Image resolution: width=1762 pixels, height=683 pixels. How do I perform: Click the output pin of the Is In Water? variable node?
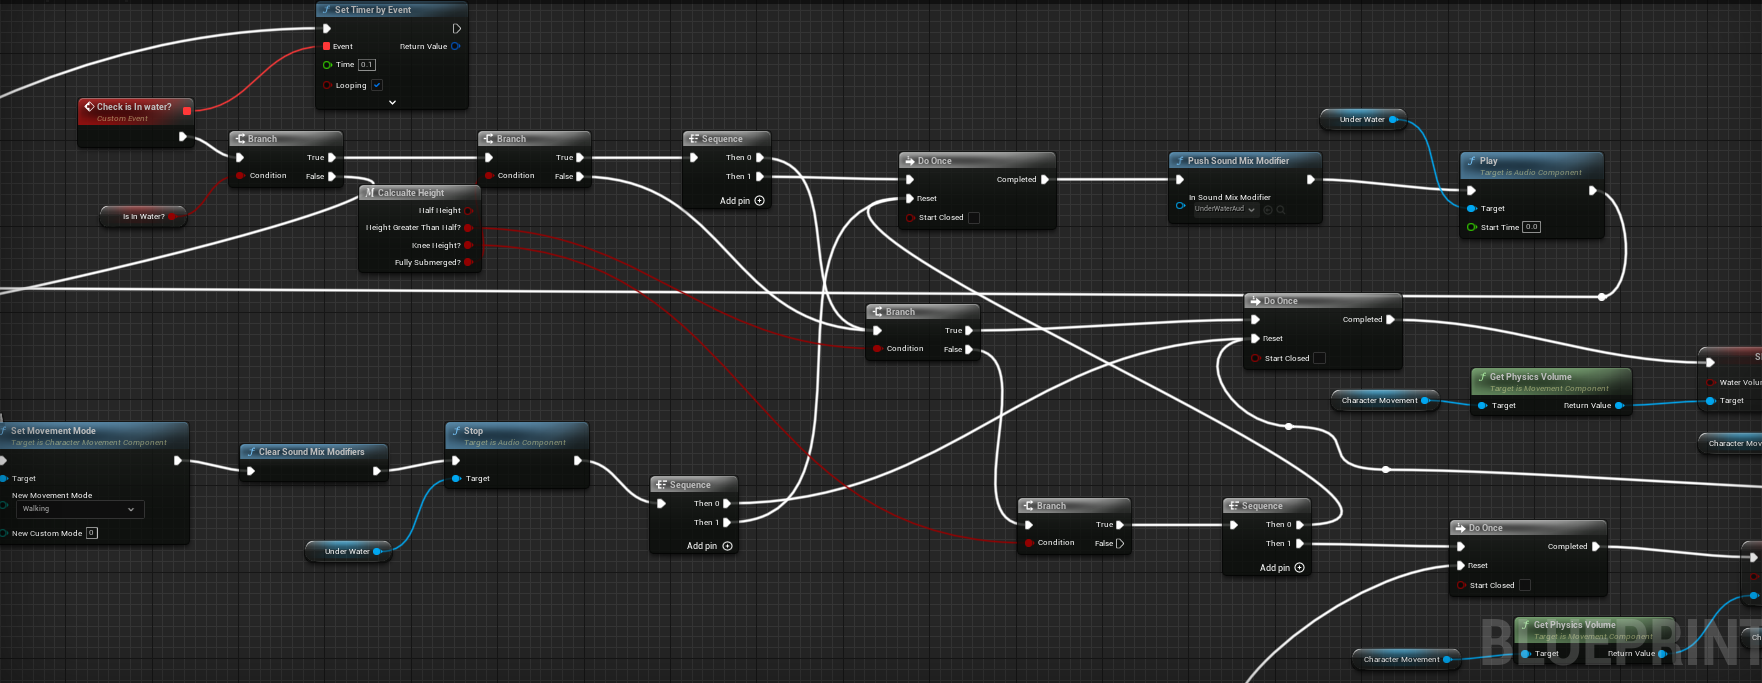172,216
